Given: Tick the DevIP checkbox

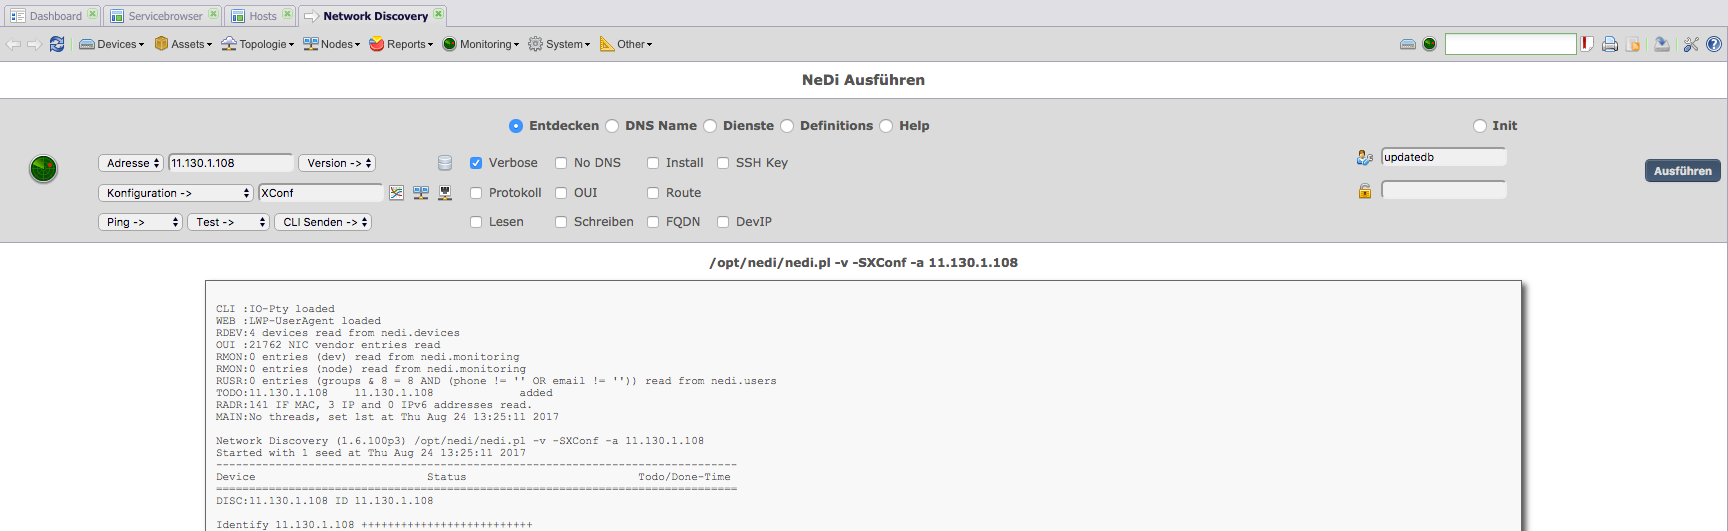Looking at the screenshot, I should pos(723,222).
